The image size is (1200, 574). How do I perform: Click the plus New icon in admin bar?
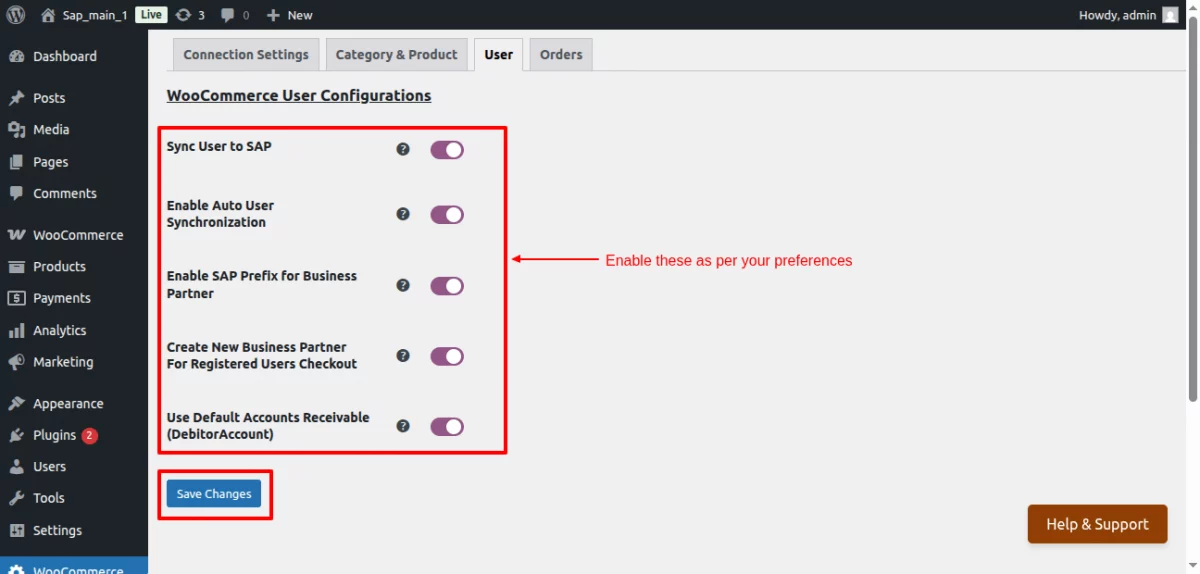coord(273,15)
